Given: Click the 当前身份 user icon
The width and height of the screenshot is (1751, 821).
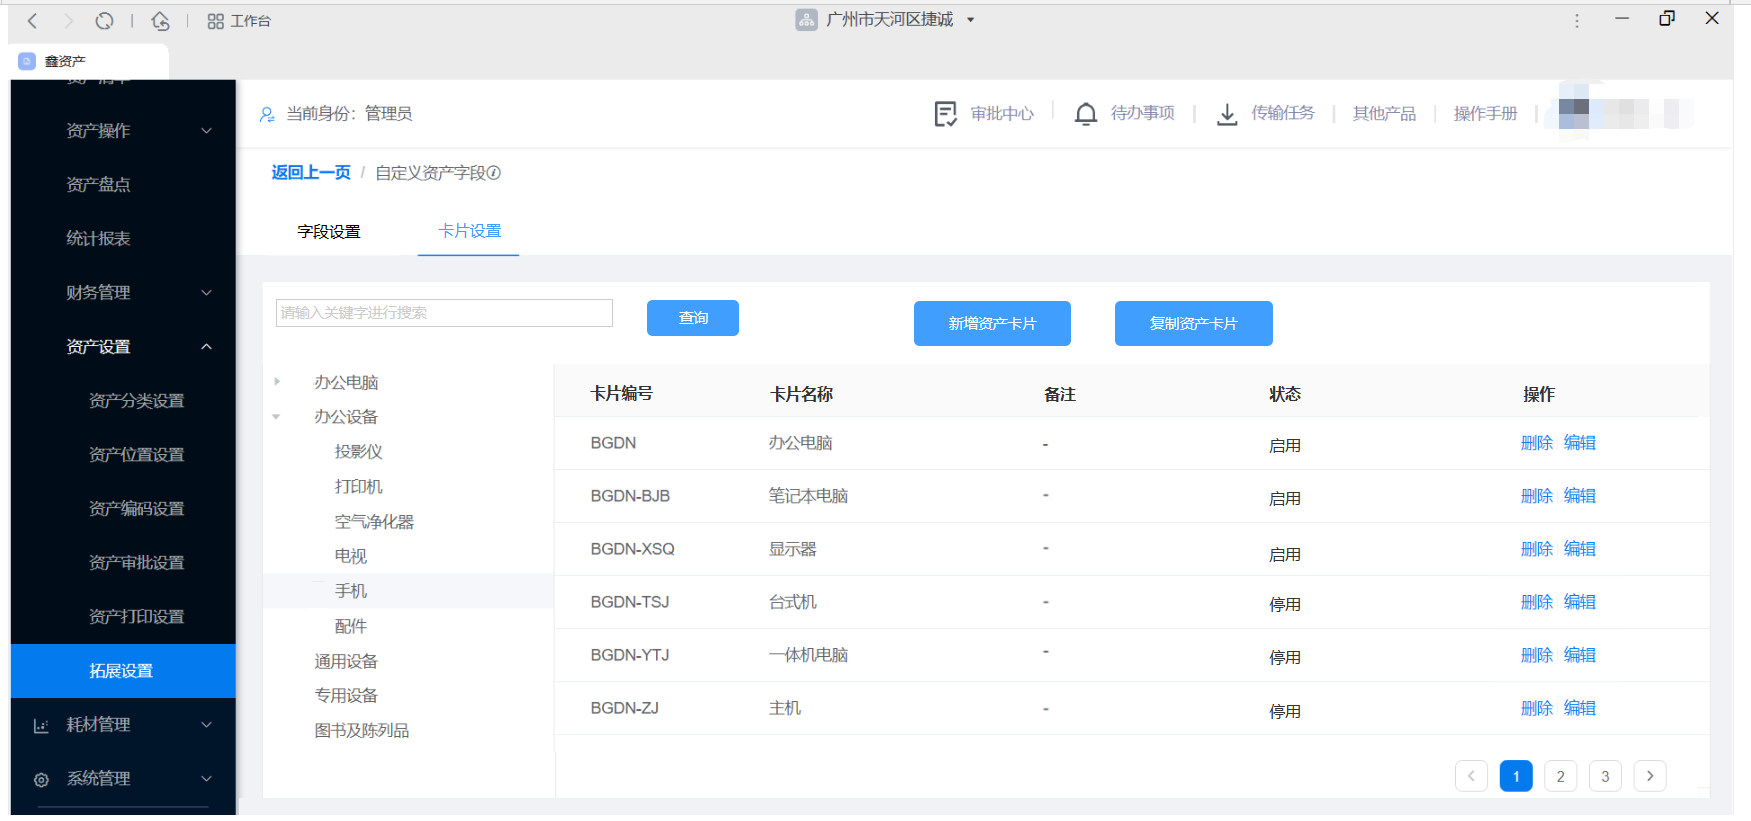Looking at the screenshot, I should click(267, 114).
